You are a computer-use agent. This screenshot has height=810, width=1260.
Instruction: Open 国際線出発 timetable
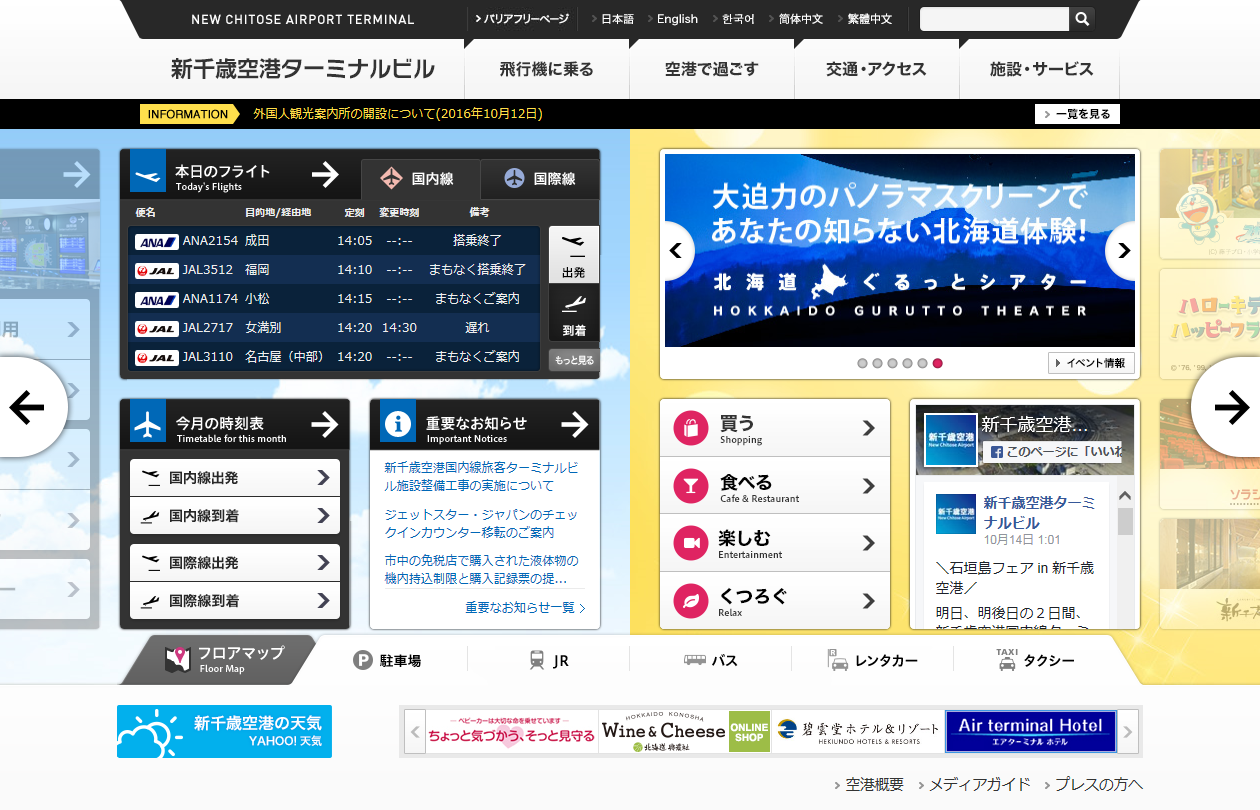(x=235, y=563)
